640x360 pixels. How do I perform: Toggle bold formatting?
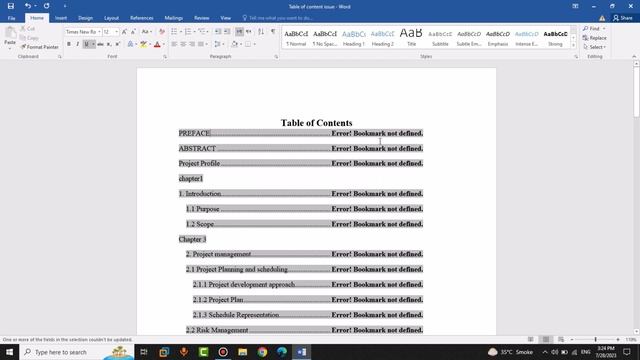[x=69, y=44]
